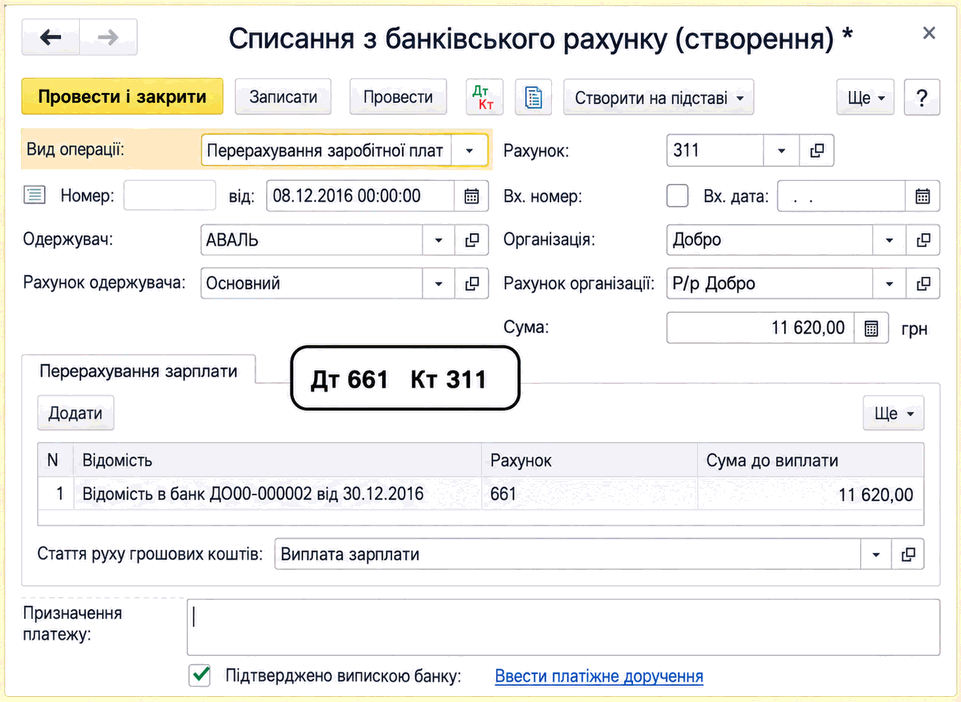The width and height of the screenshot is (961, 702).
Task: Click the Одержувач field with АВАЛЬ
Action: tap(311, 240)
